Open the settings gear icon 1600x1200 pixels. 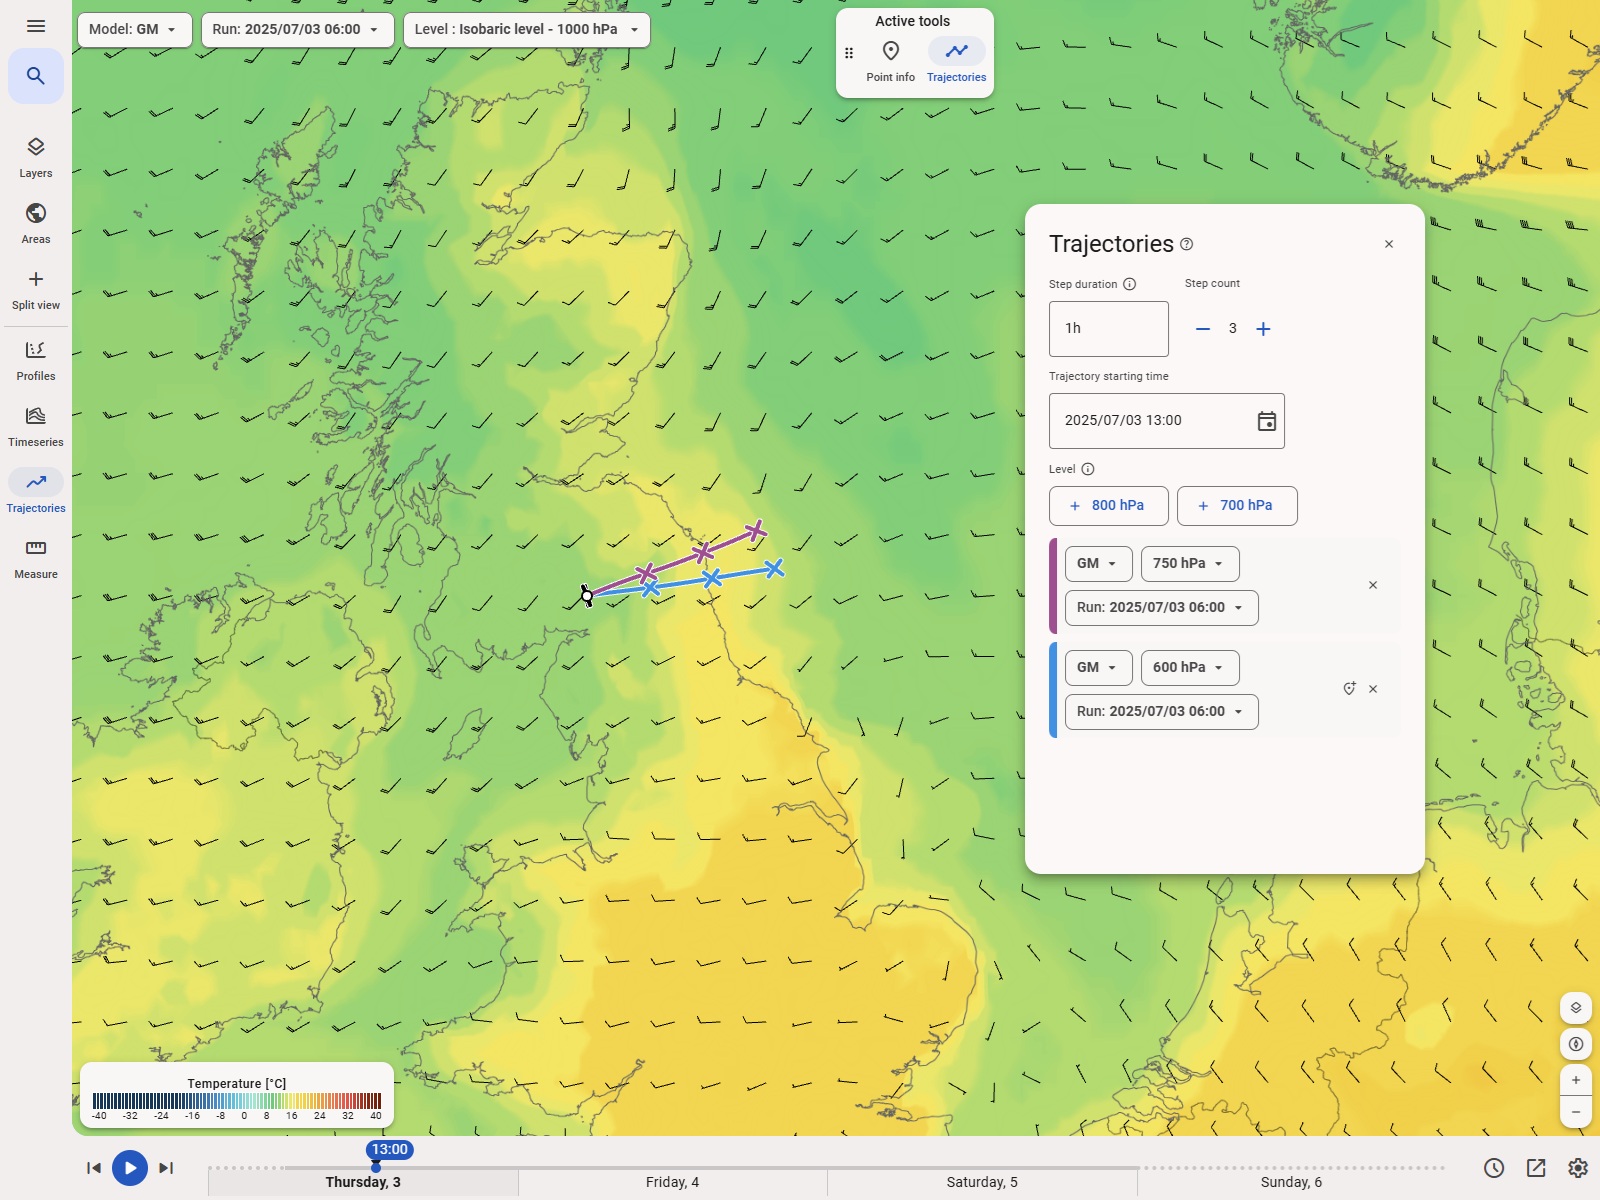click(x=1578, y=1168)
